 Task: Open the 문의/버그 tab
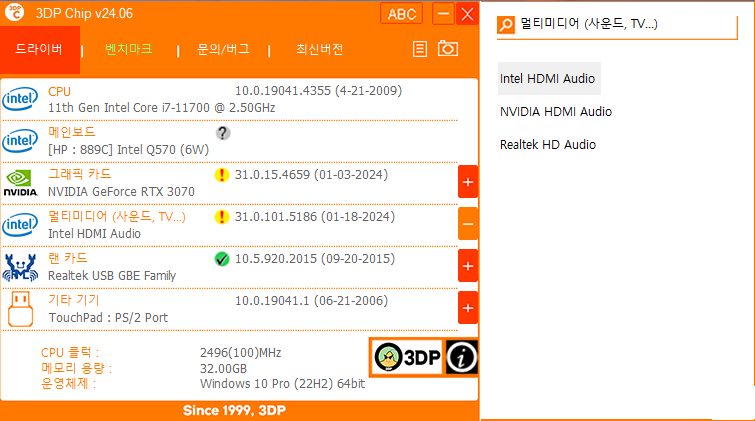[x=223, y=49]
